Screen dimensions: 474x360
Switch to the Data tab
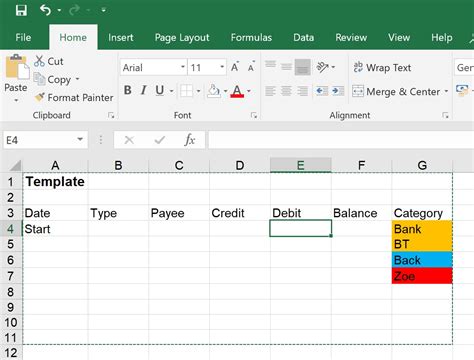click(x=303, y=37)
